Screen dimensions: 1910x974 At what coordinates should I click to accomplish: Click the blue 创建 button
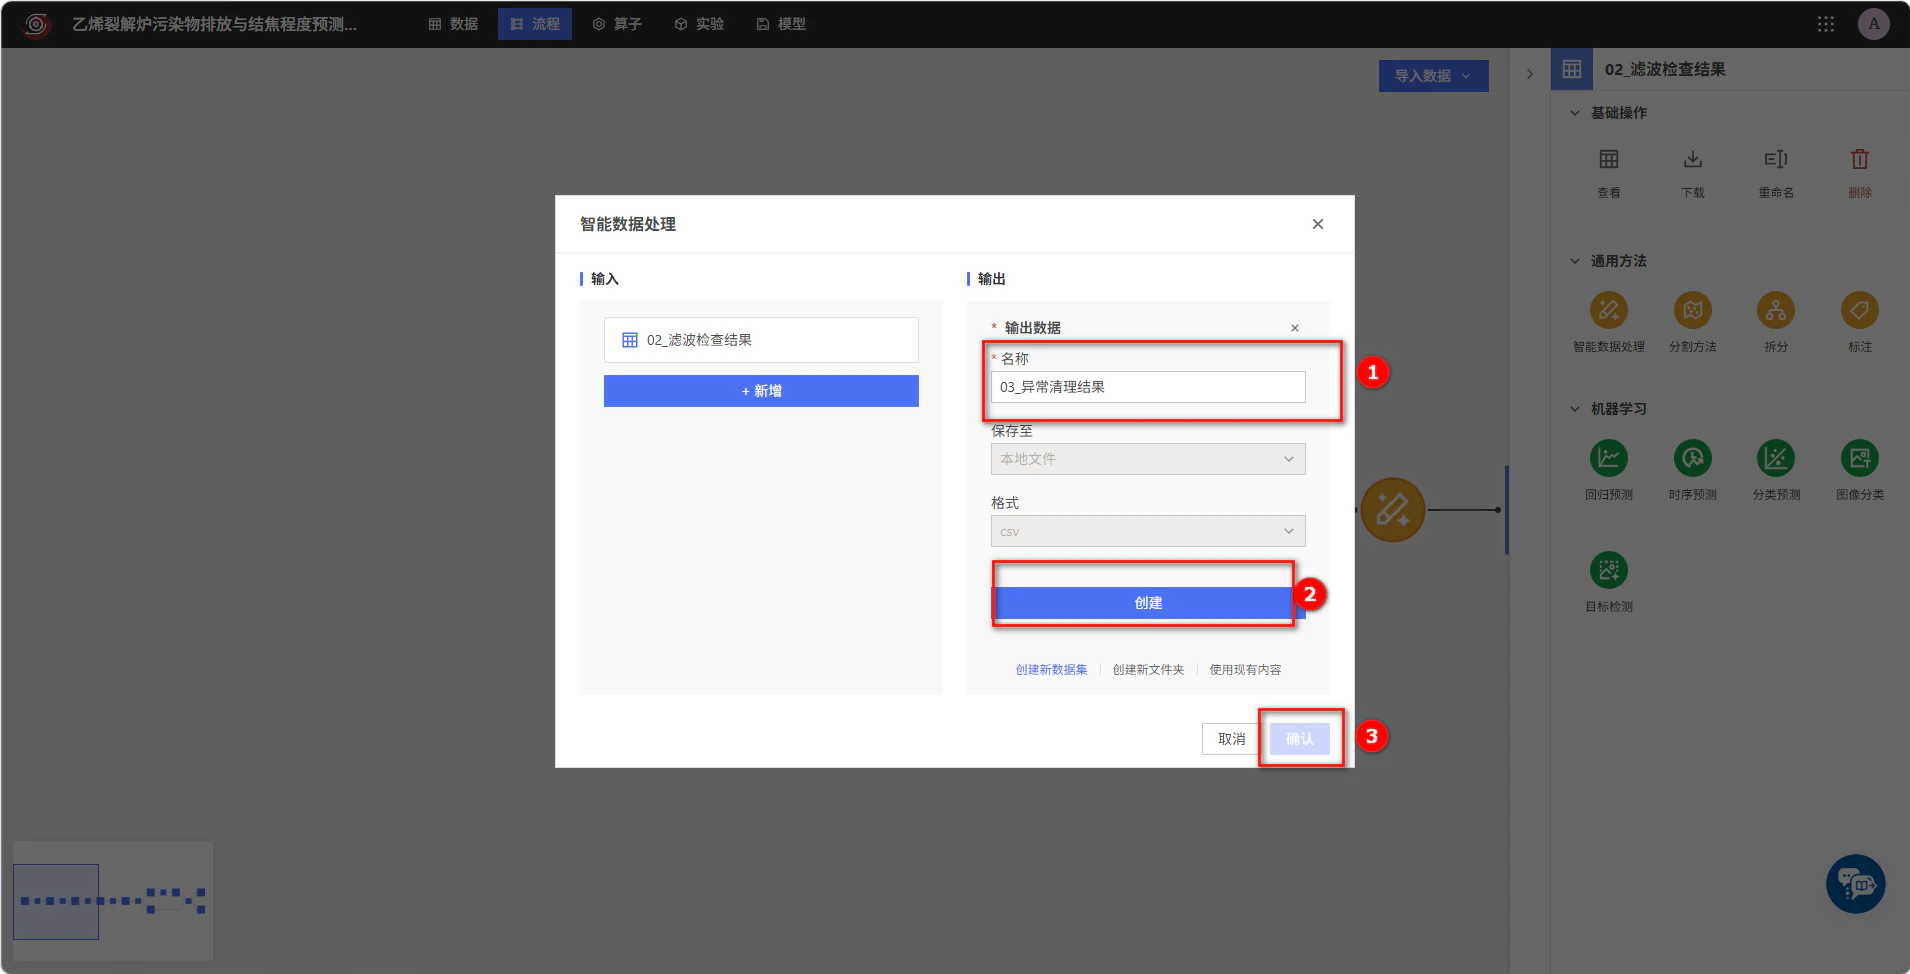pos(1147,603)
